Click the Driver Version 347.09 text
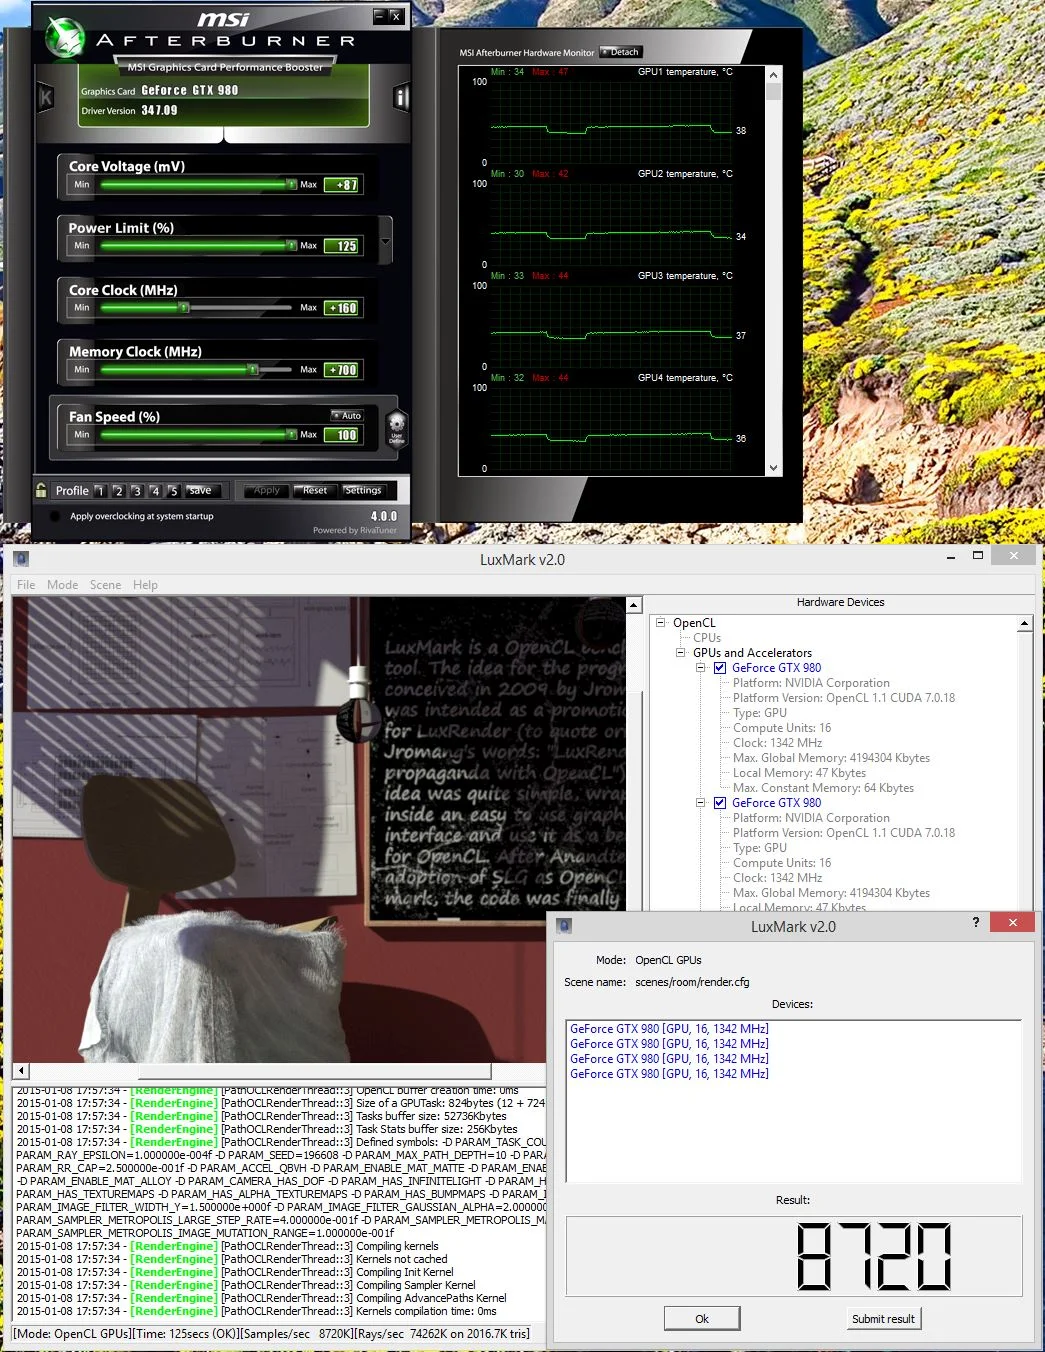The image size is (1045, 1352). (129, 111)
